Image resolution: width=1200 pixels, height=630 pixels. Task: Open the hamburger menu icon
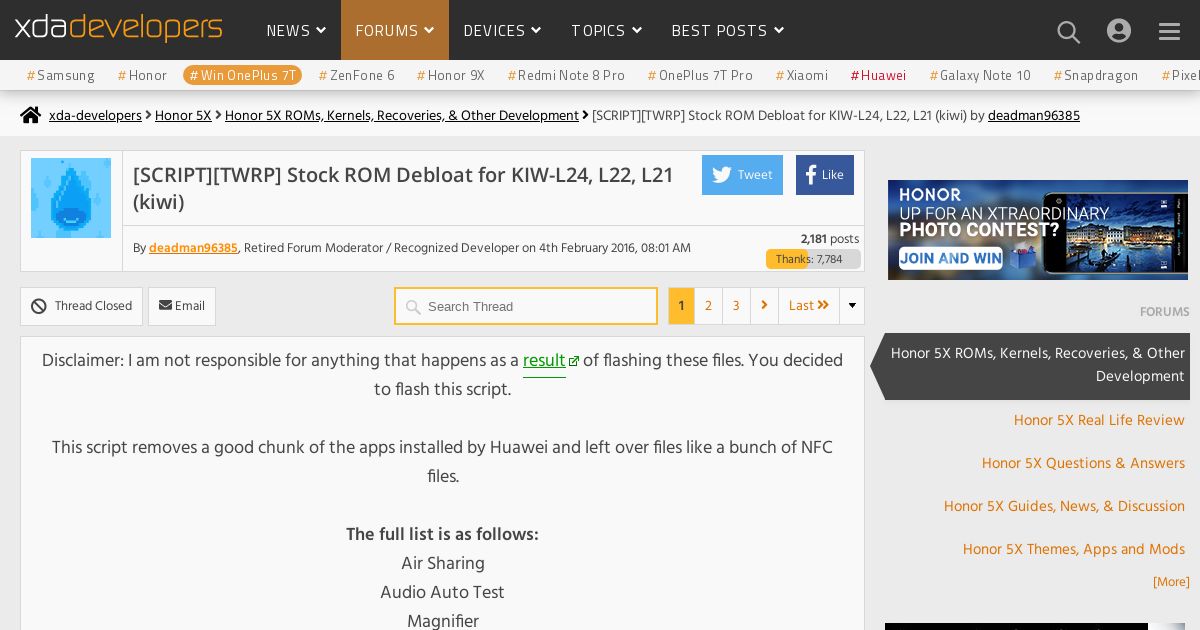1169,32
